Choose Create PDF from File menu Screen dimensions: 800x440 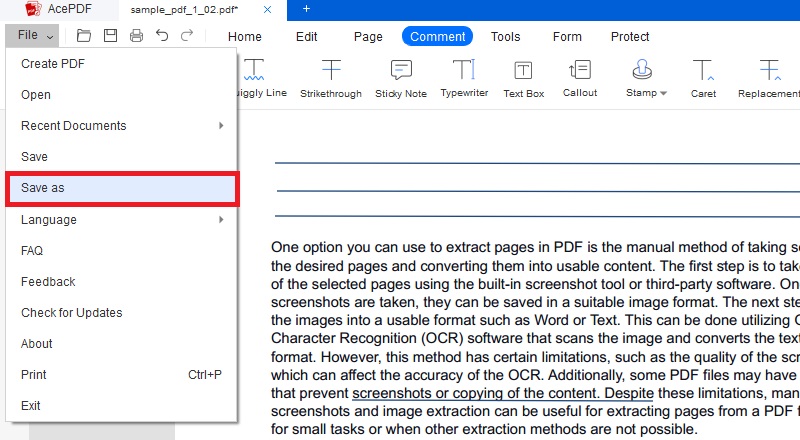pos(121,64)
